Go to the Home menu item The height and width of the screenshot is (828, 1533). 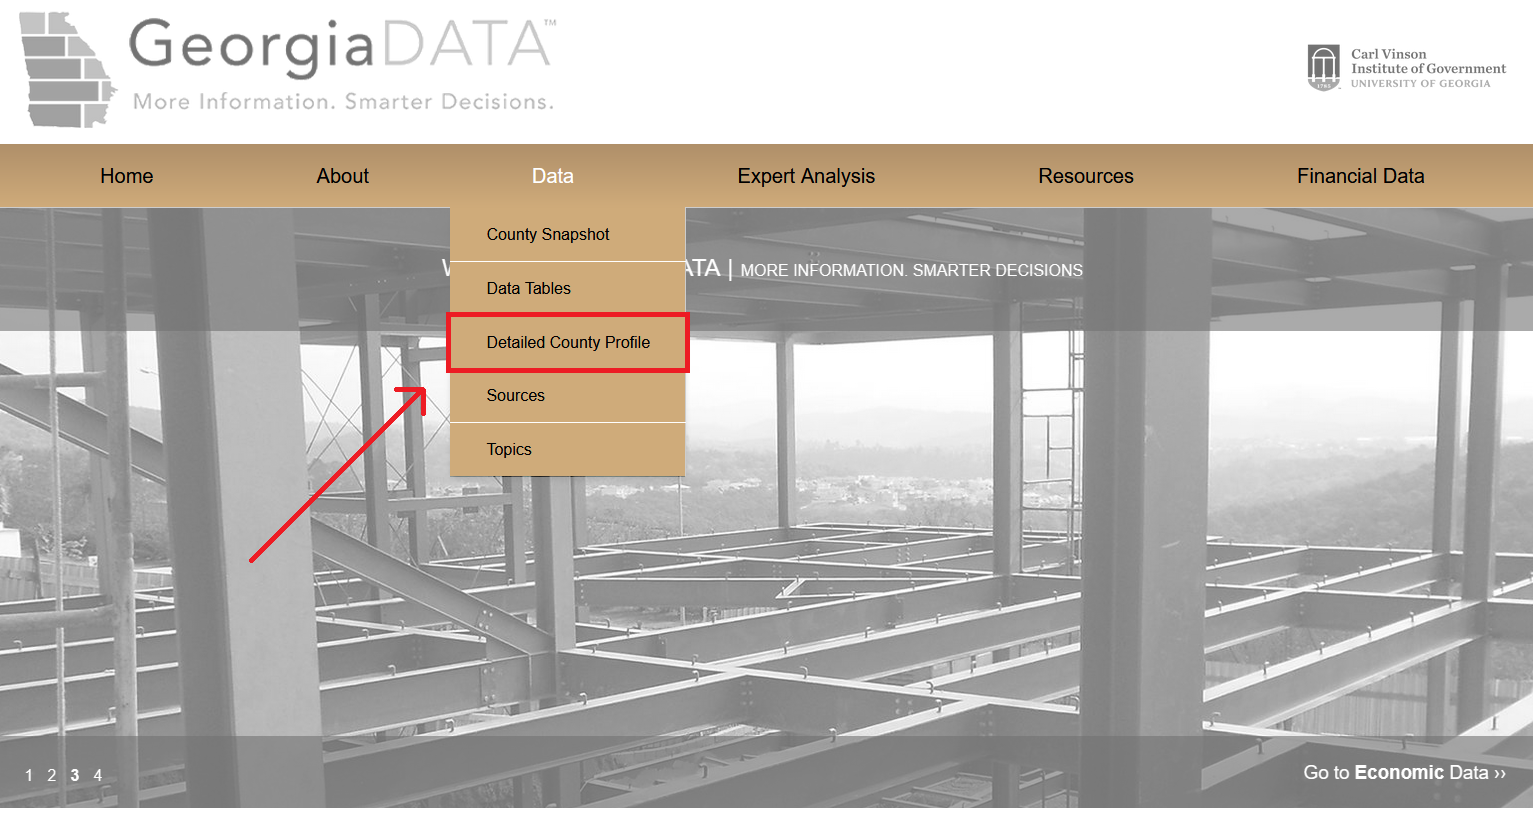click(127, 176)
